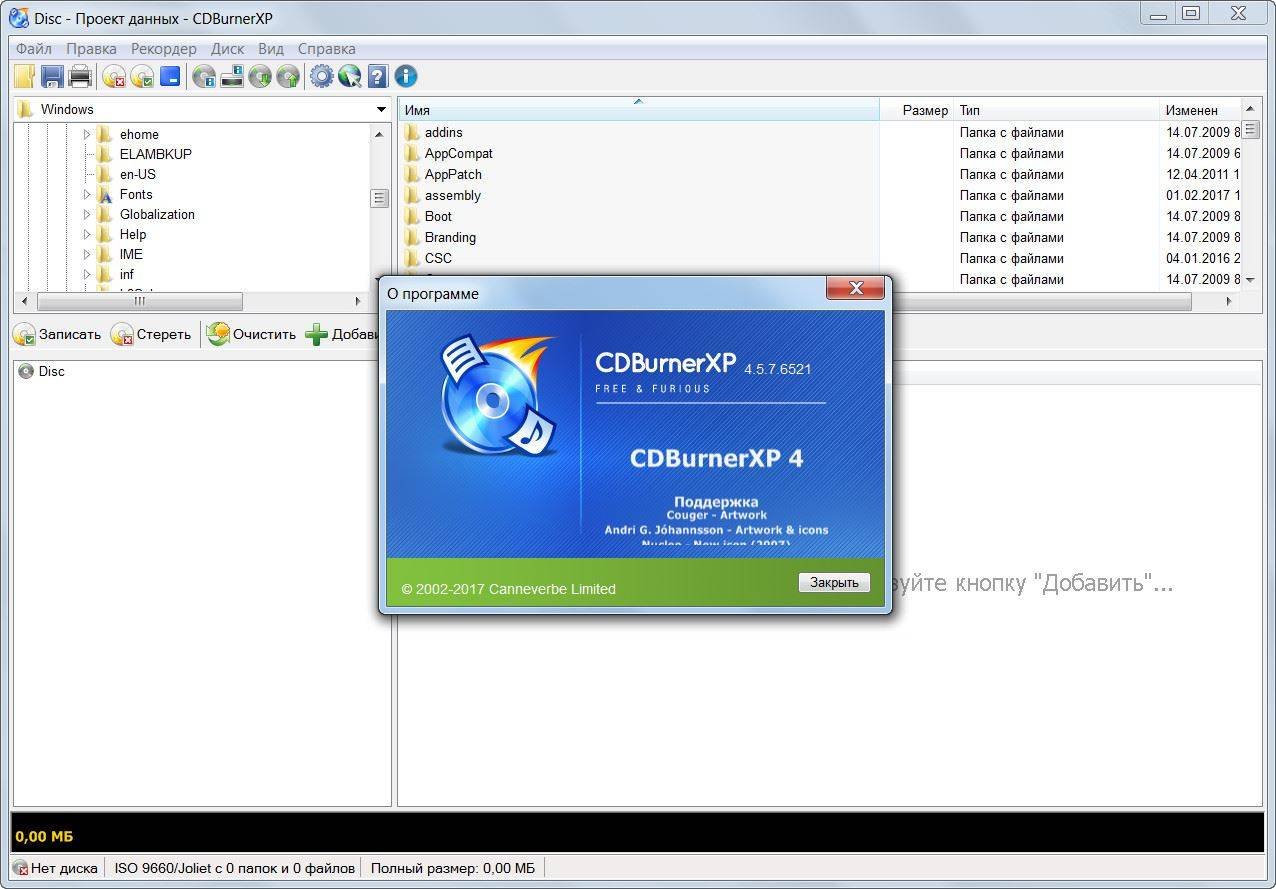Click the drive information icon with 'i' badge
The width and height of the screenshot is (1276, 889).
click(232, 76)
